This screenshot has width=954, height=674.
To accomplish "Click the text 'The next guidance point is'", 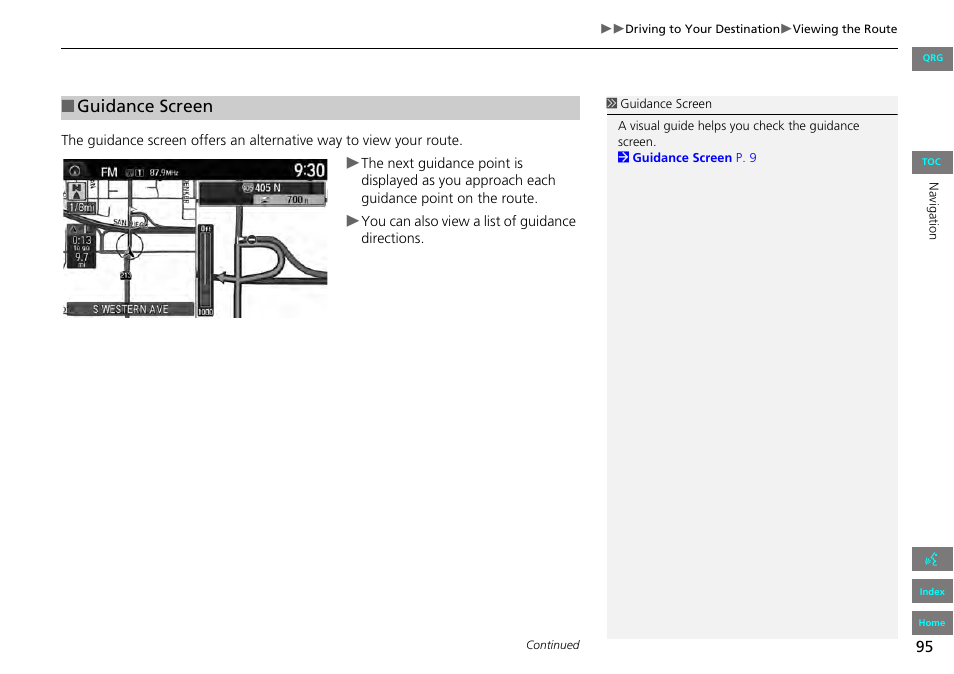I will [442, 164].
